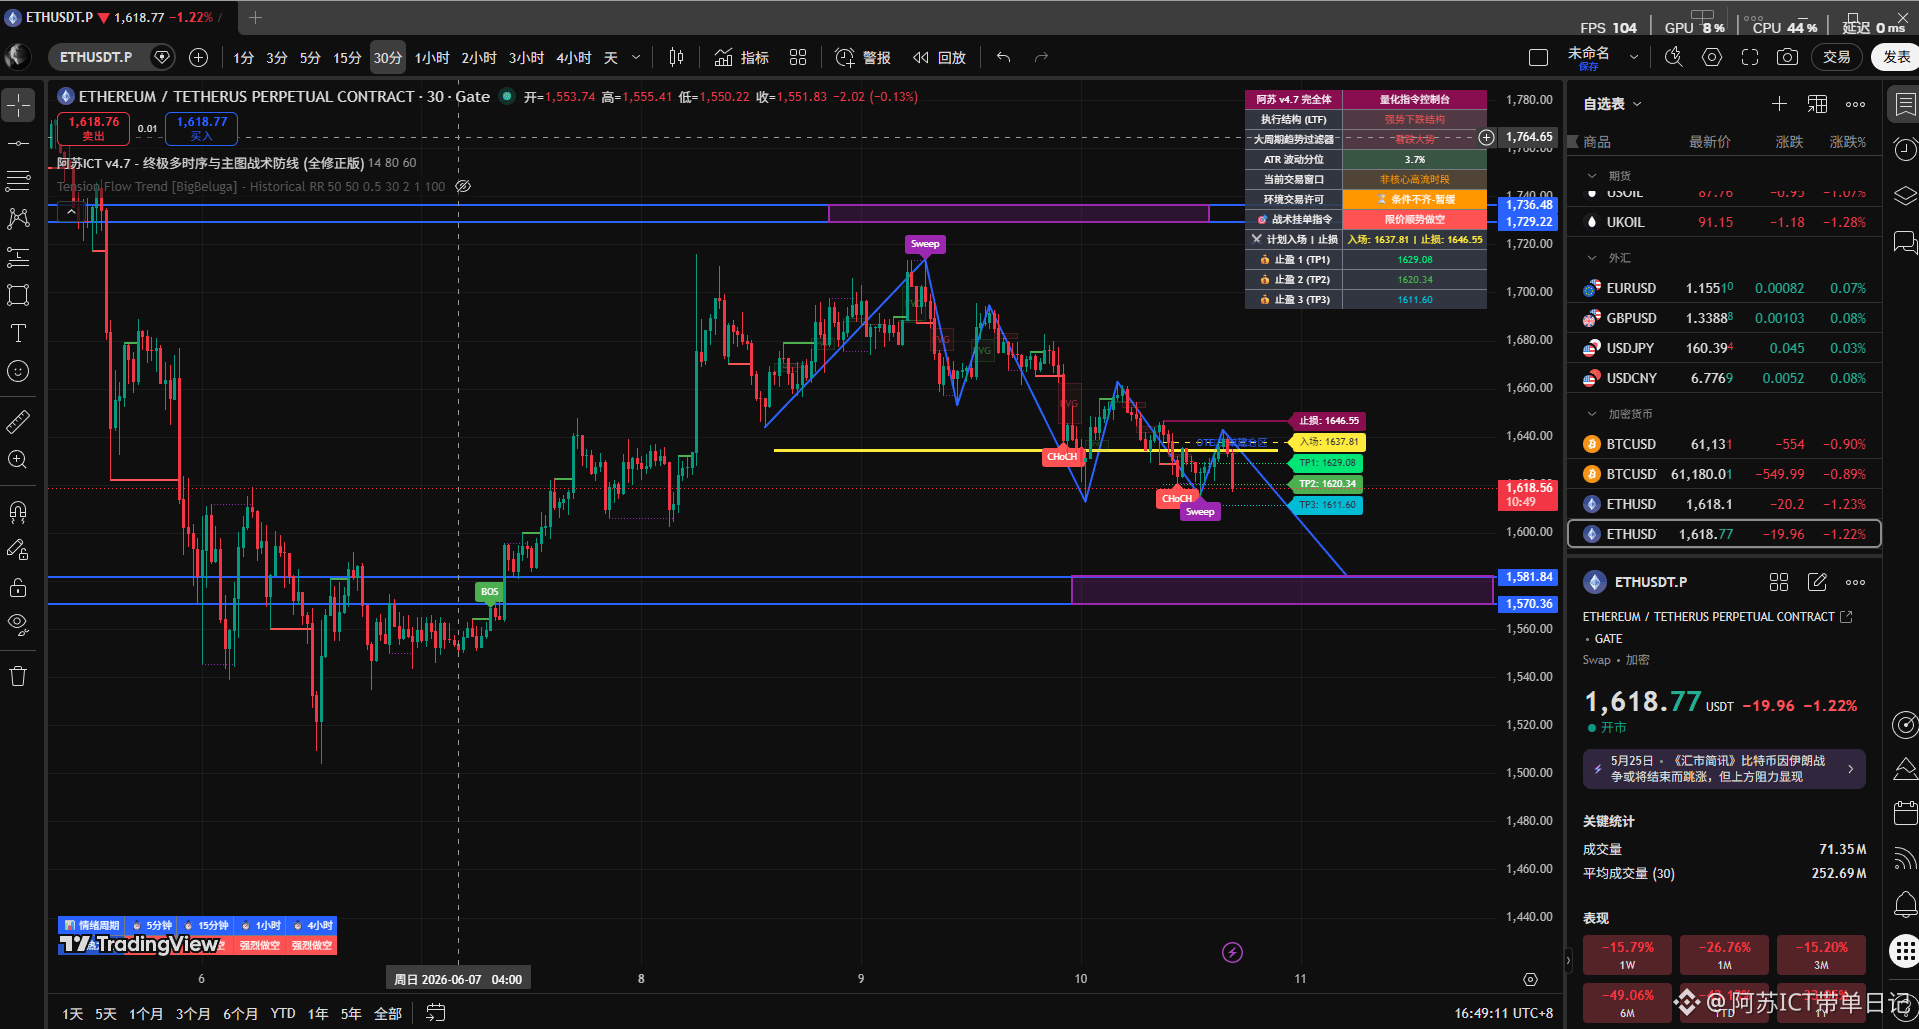
Task: Create an alert with 警报 button
Action: (x=863, y=58)
